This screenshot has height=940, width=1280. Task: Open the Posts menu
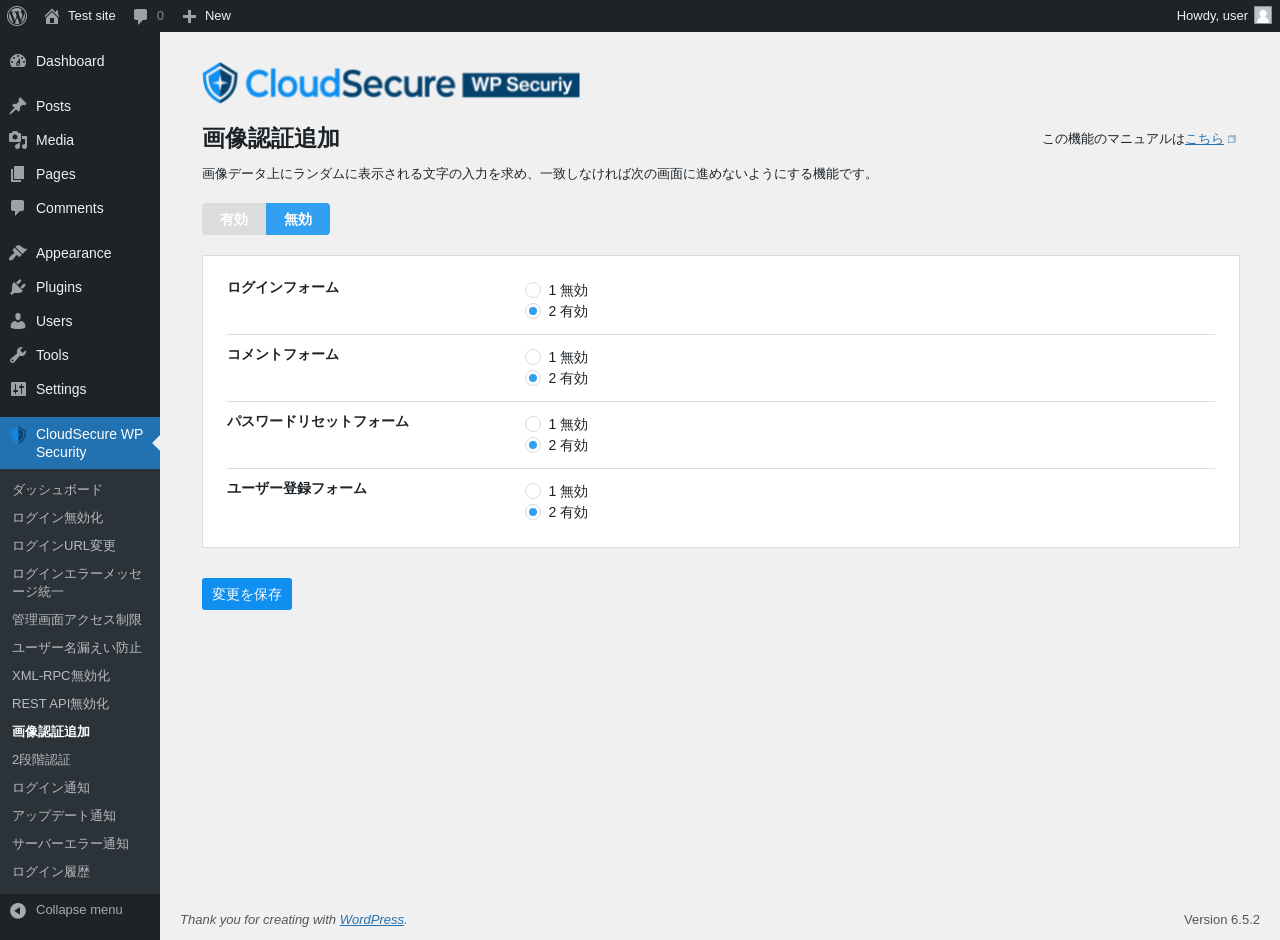80,106
